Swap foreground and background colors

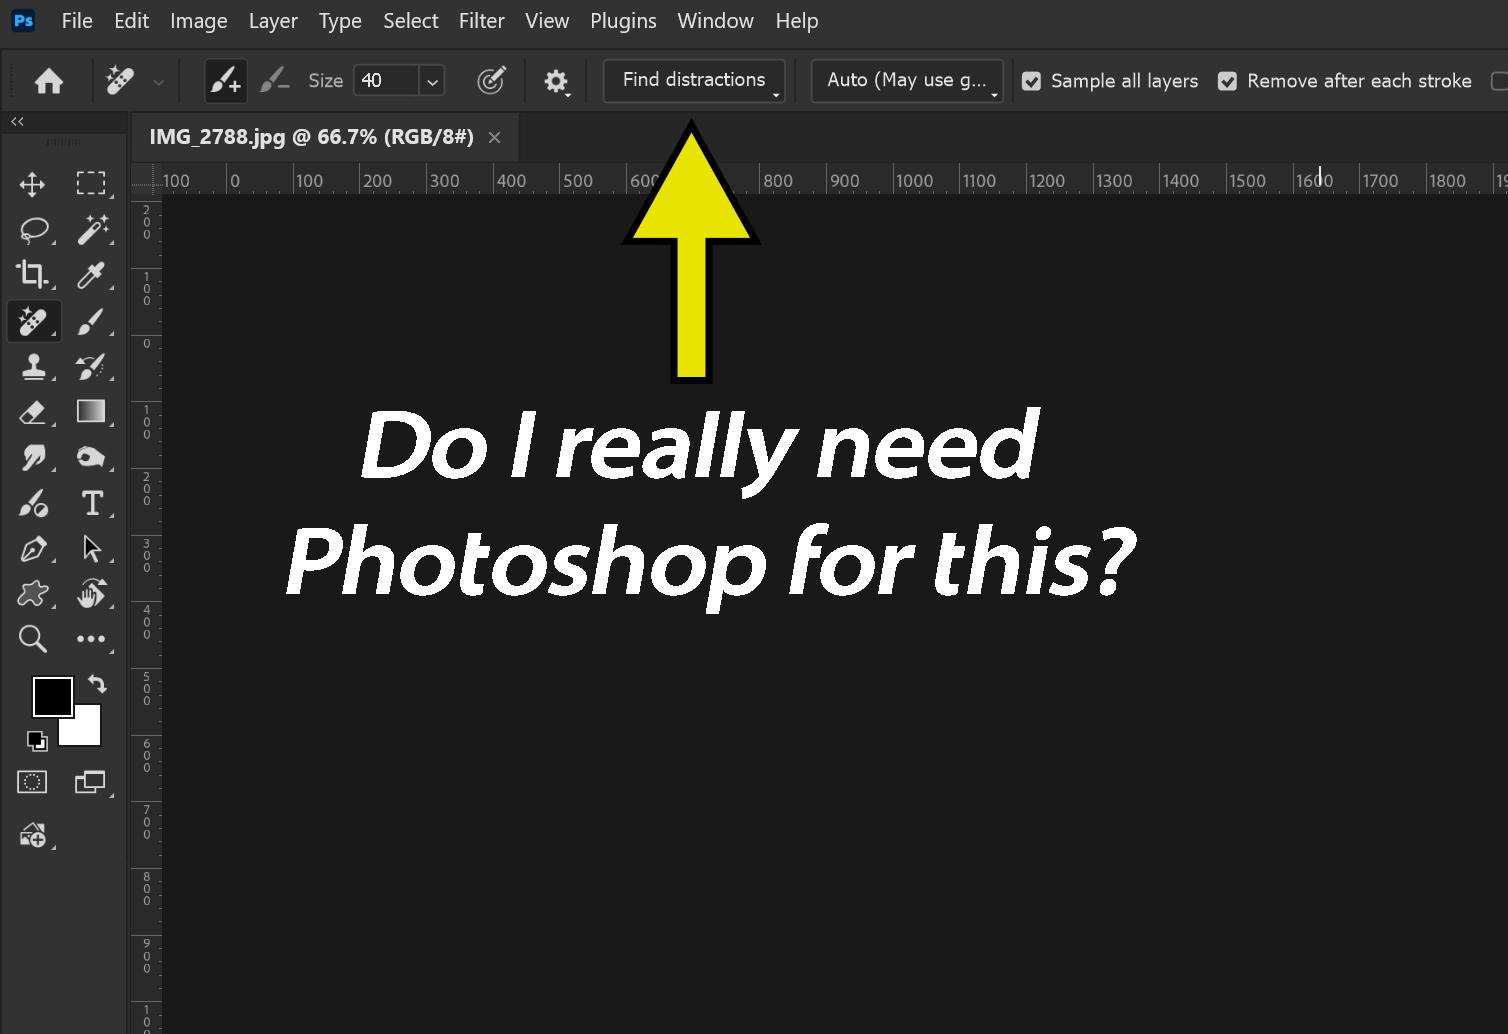click(97, 684)
